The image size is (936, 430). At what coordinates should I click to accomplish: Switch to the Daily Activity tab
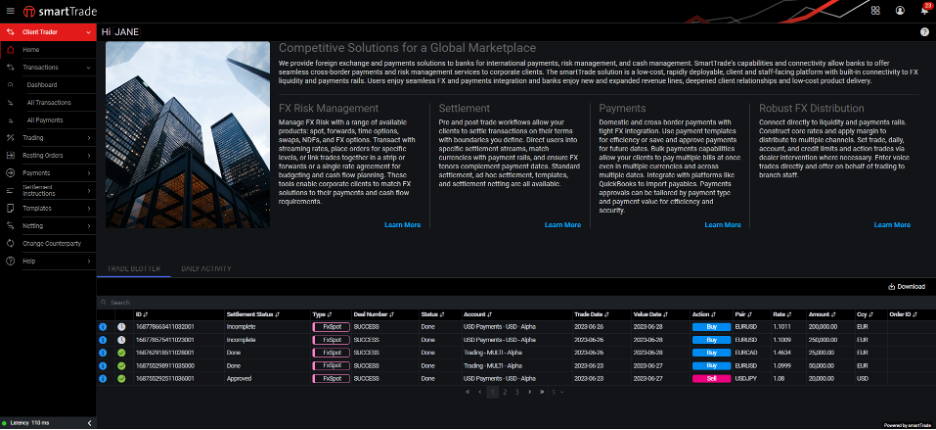pyautogui.click(x=206, y=269)
